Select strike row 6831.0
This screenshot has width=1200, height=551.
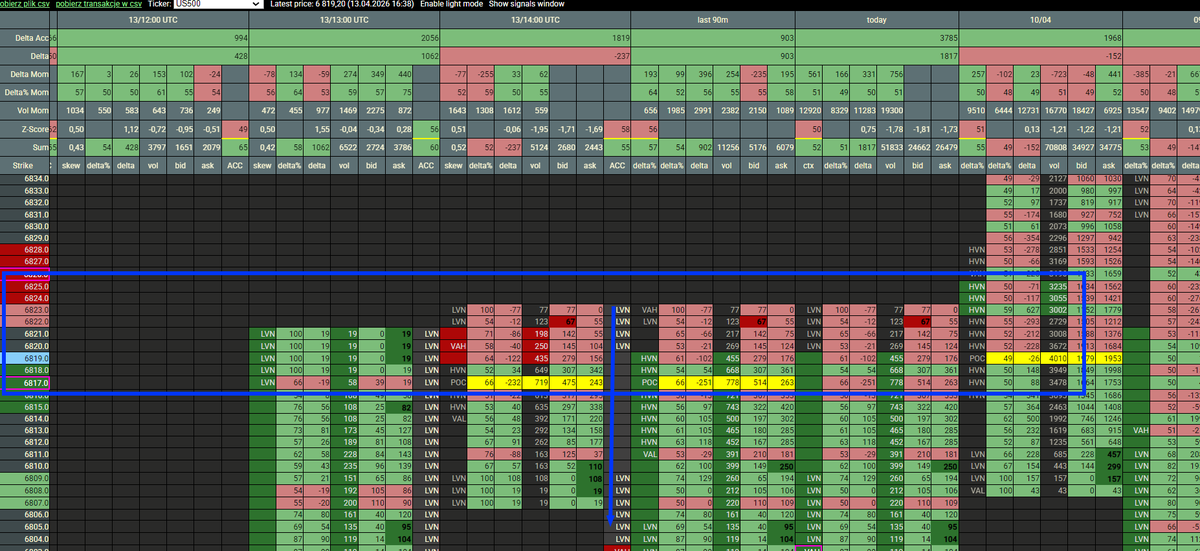24,214
